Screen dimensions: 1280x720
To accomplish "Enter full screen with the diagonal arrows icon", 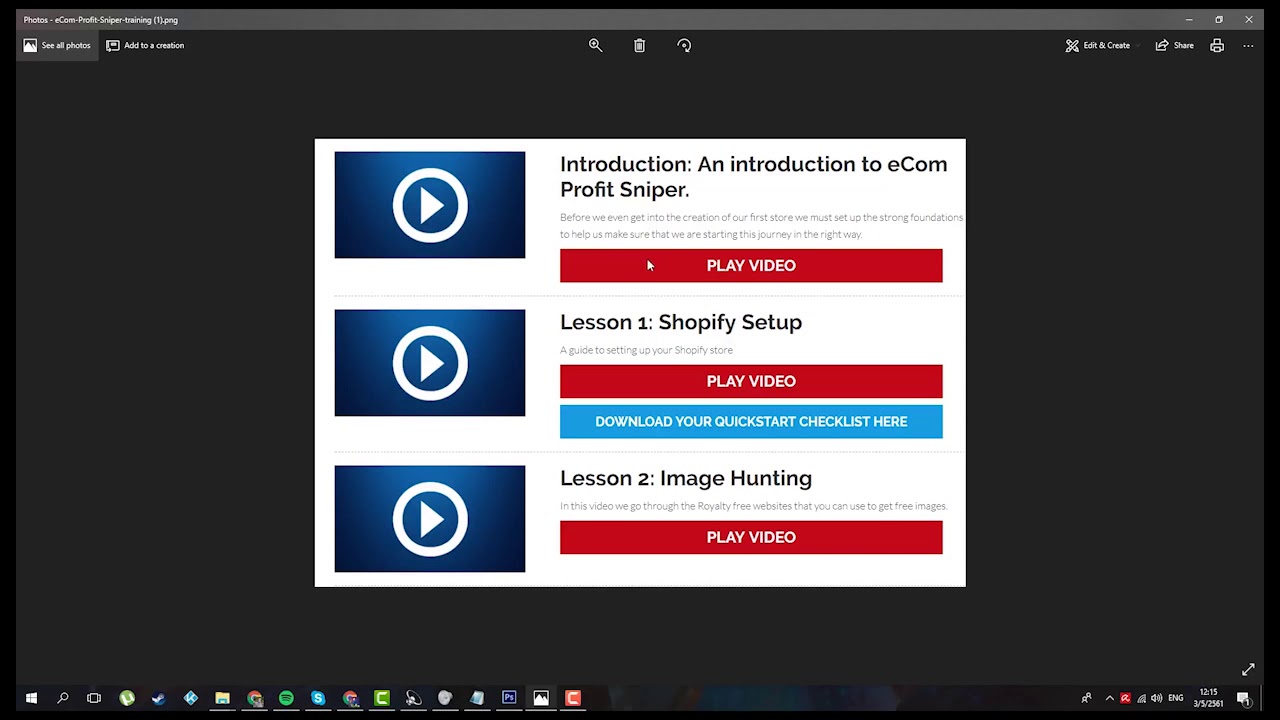I will tap(1248, 670).
